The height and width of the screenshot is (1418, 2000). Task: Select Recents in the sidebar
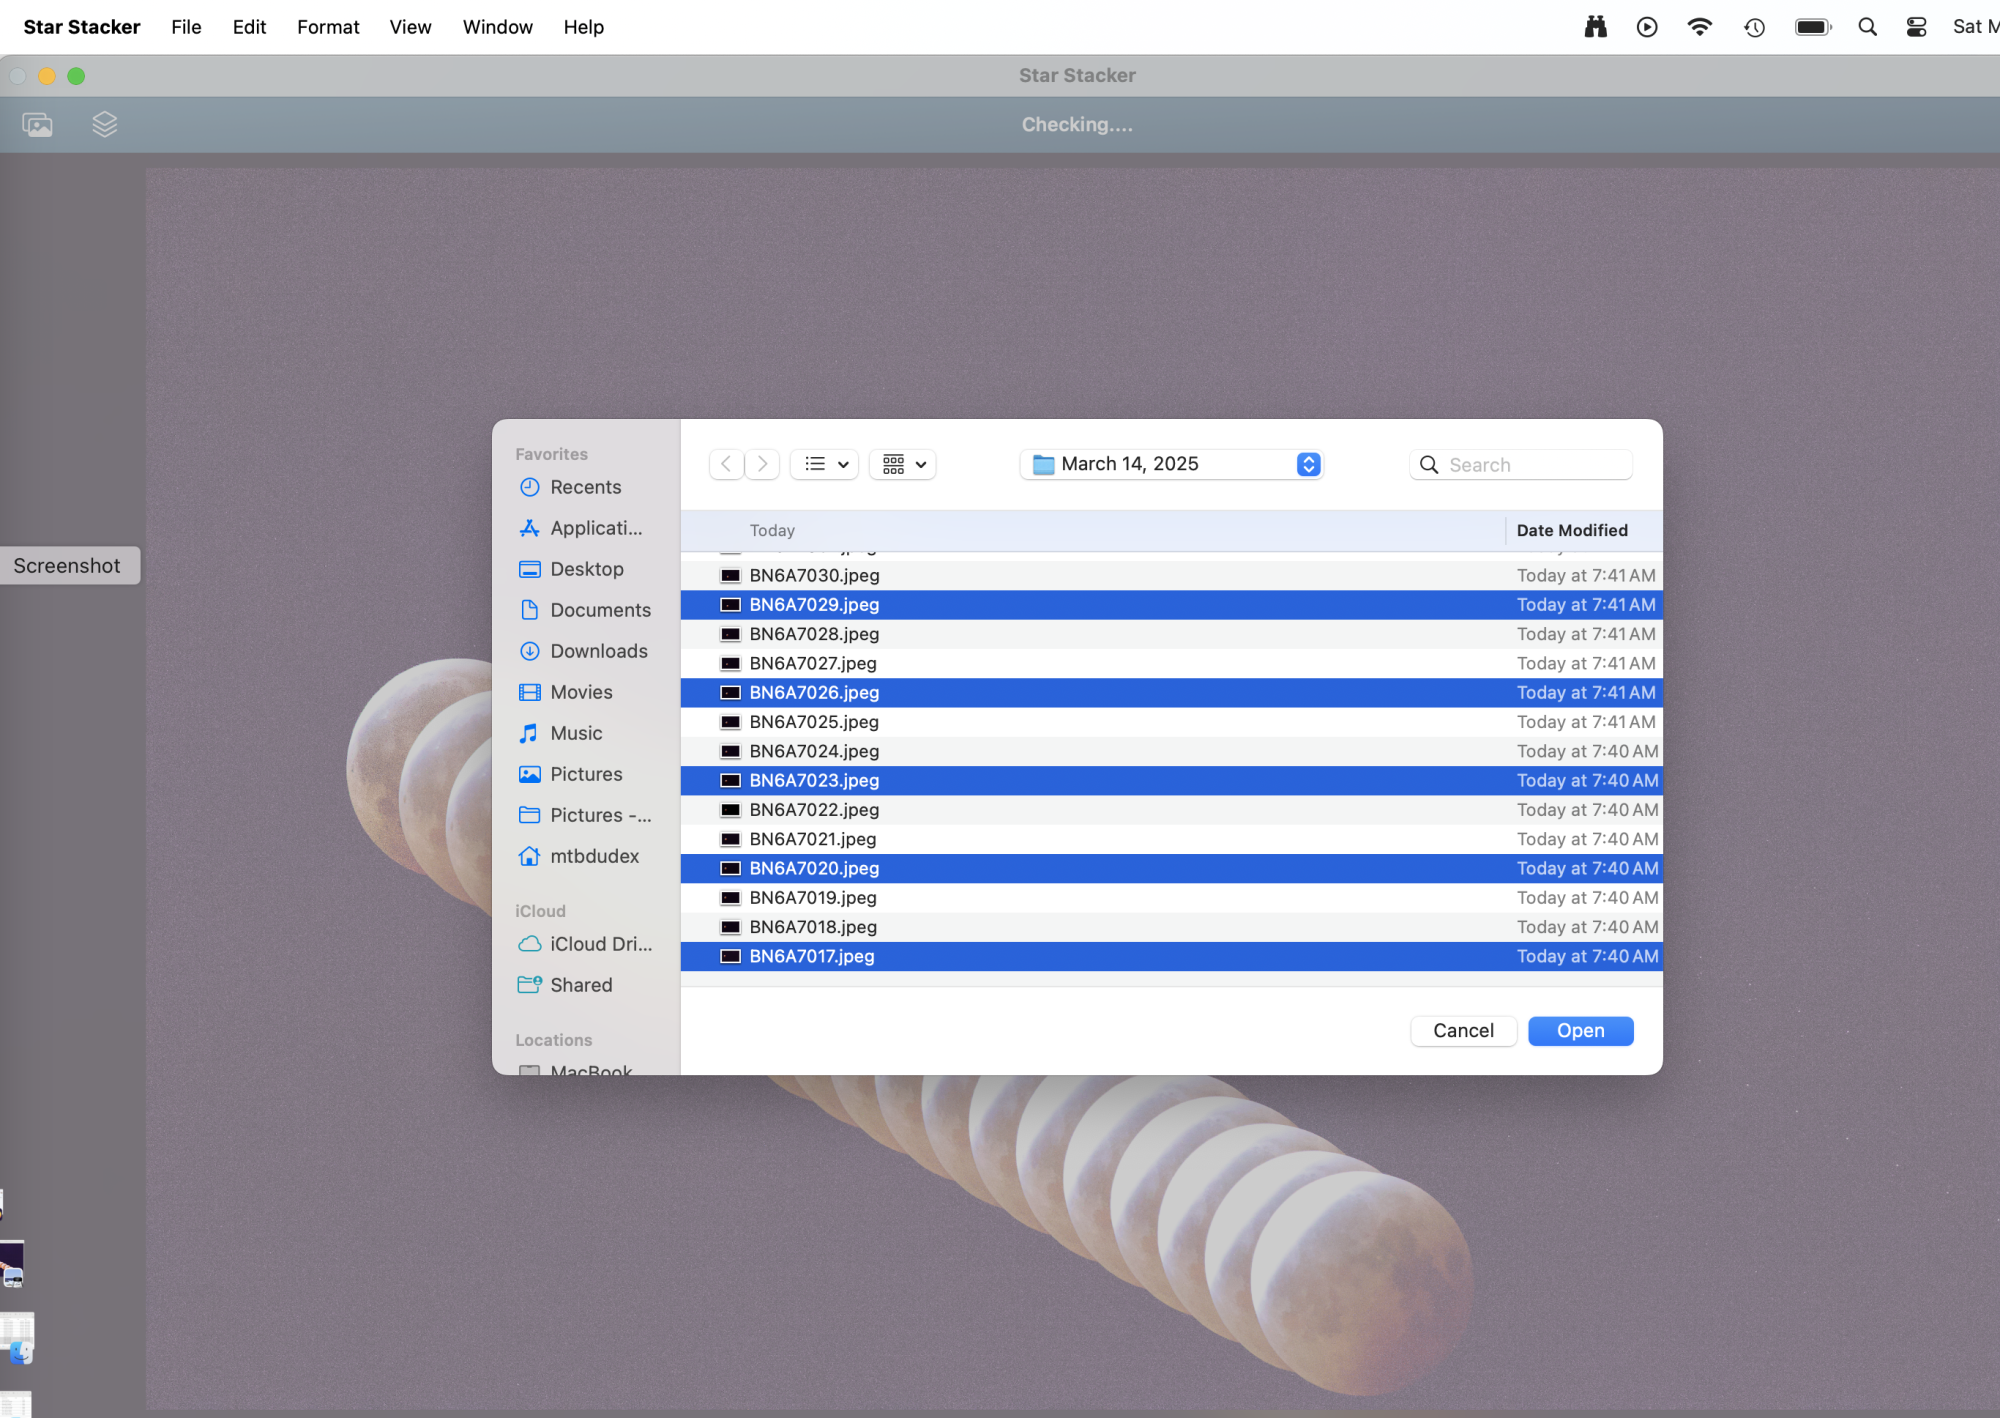[x=586, y=487]
